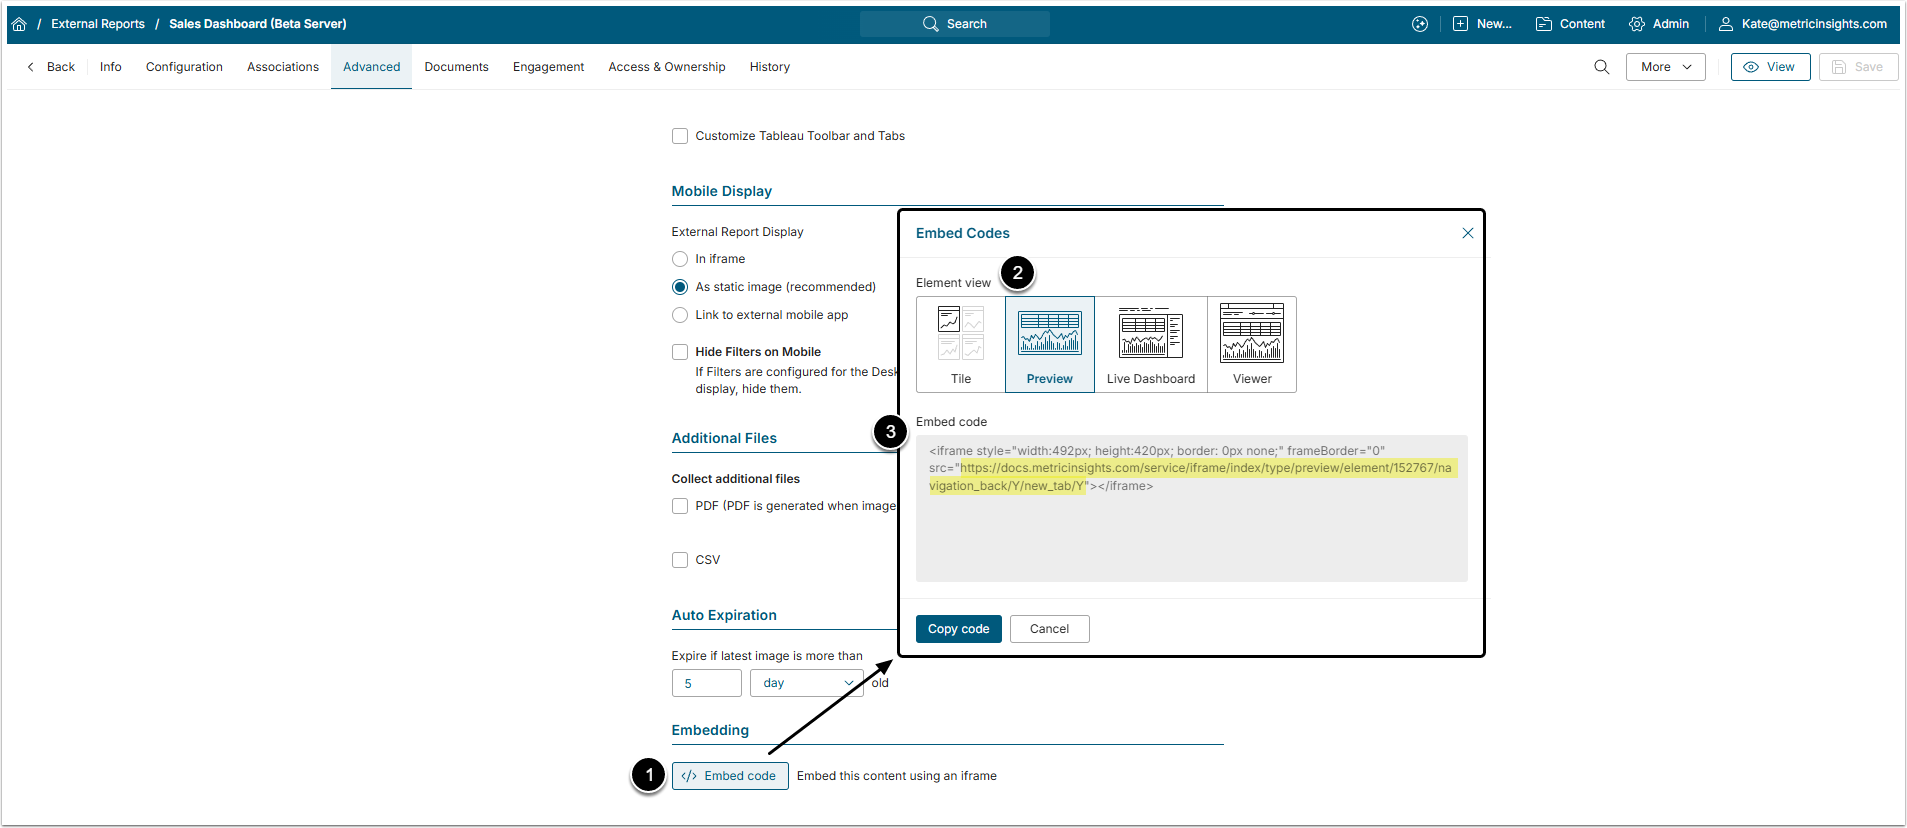Click the Embedding section heading
This screenshot has width=1907, height=828.
point(710,730)
